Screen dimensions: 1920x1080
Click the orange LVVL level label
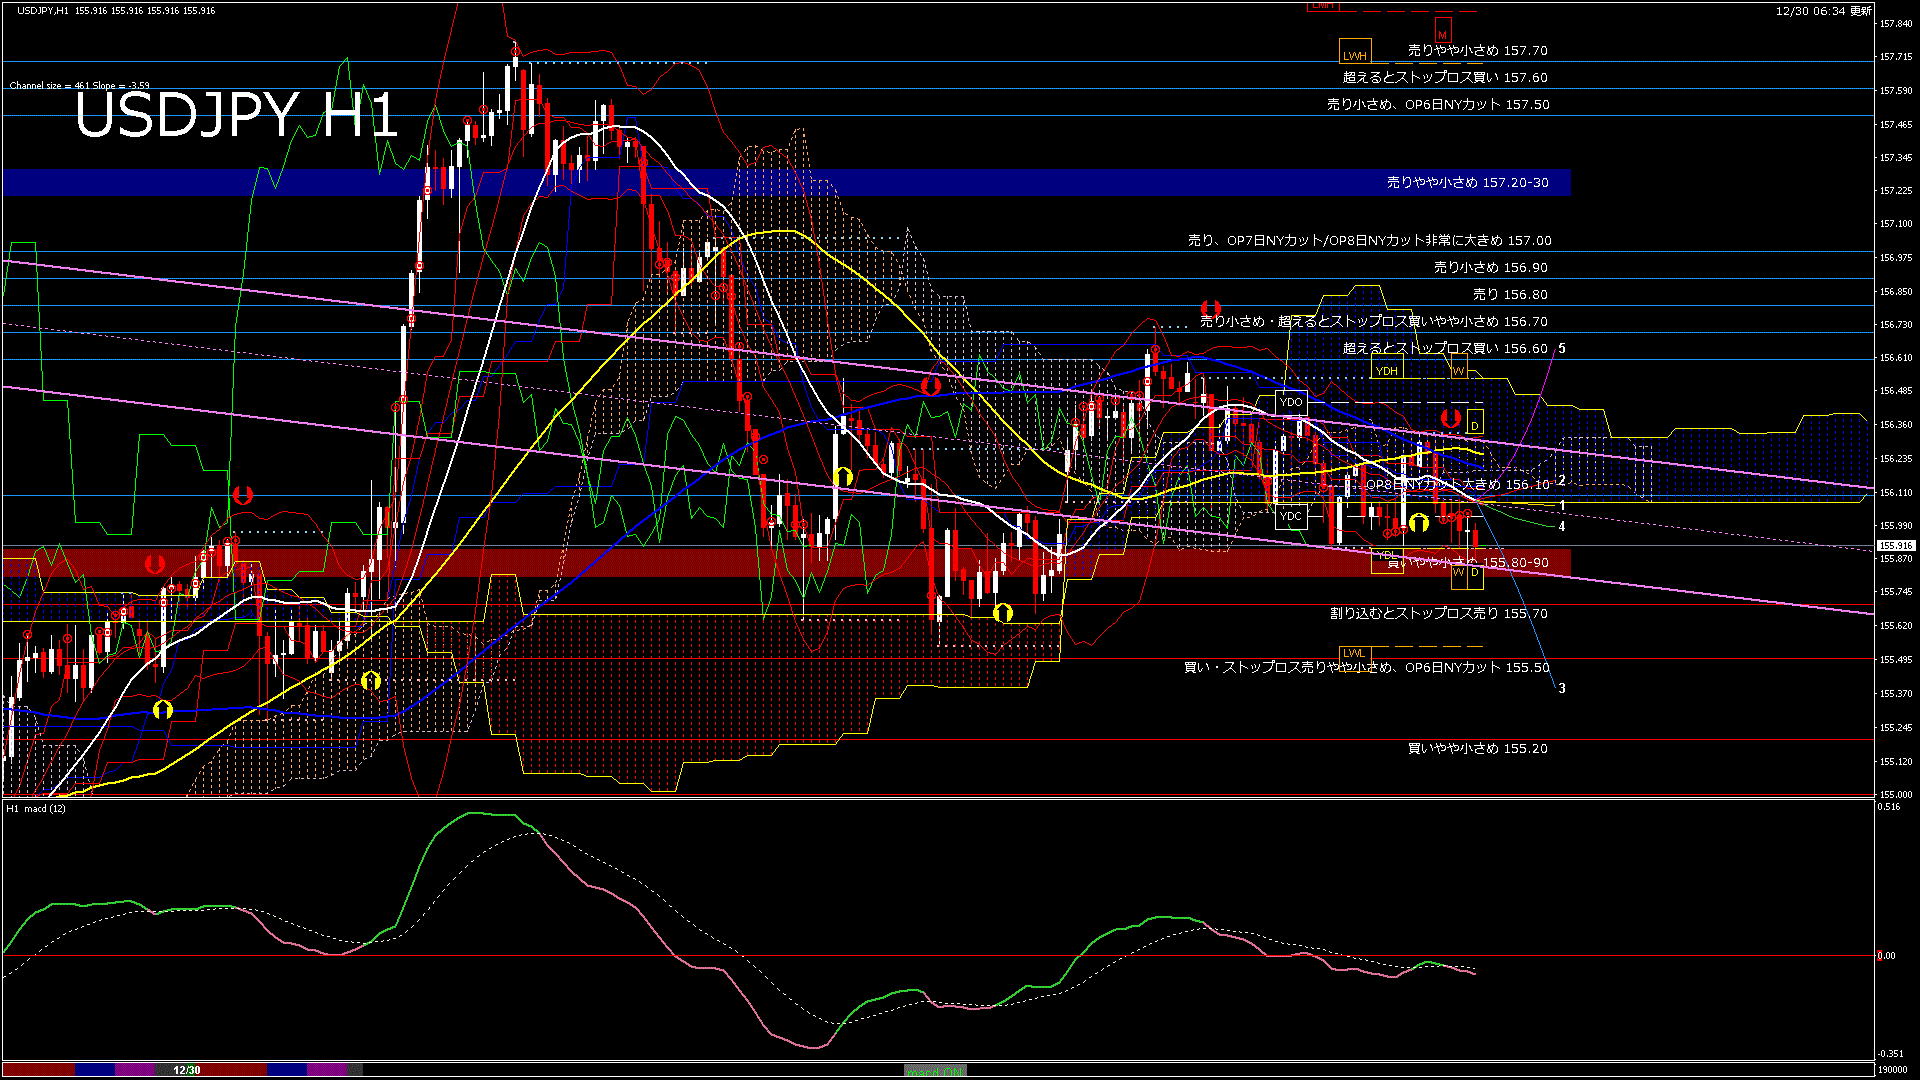(1354, 653)
